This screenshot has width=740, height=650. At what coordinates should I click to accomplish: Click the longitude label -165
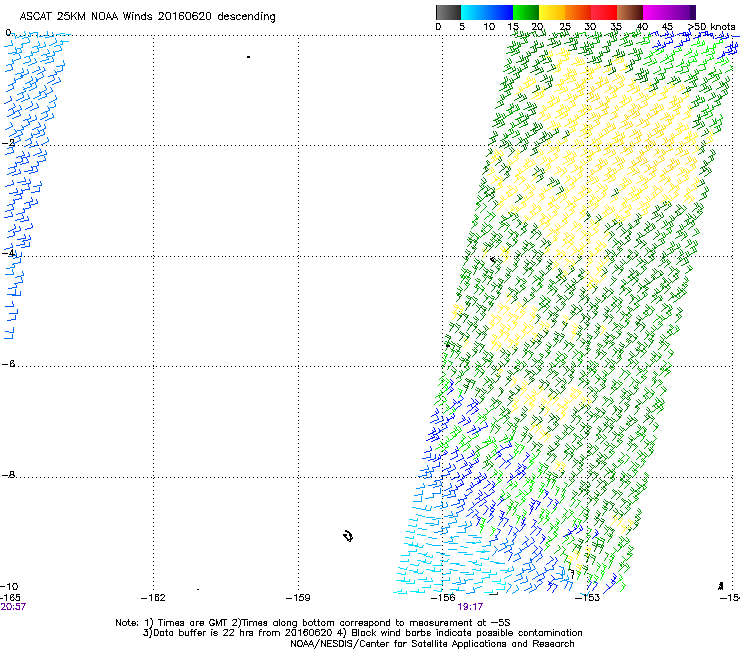coord(10,598)
